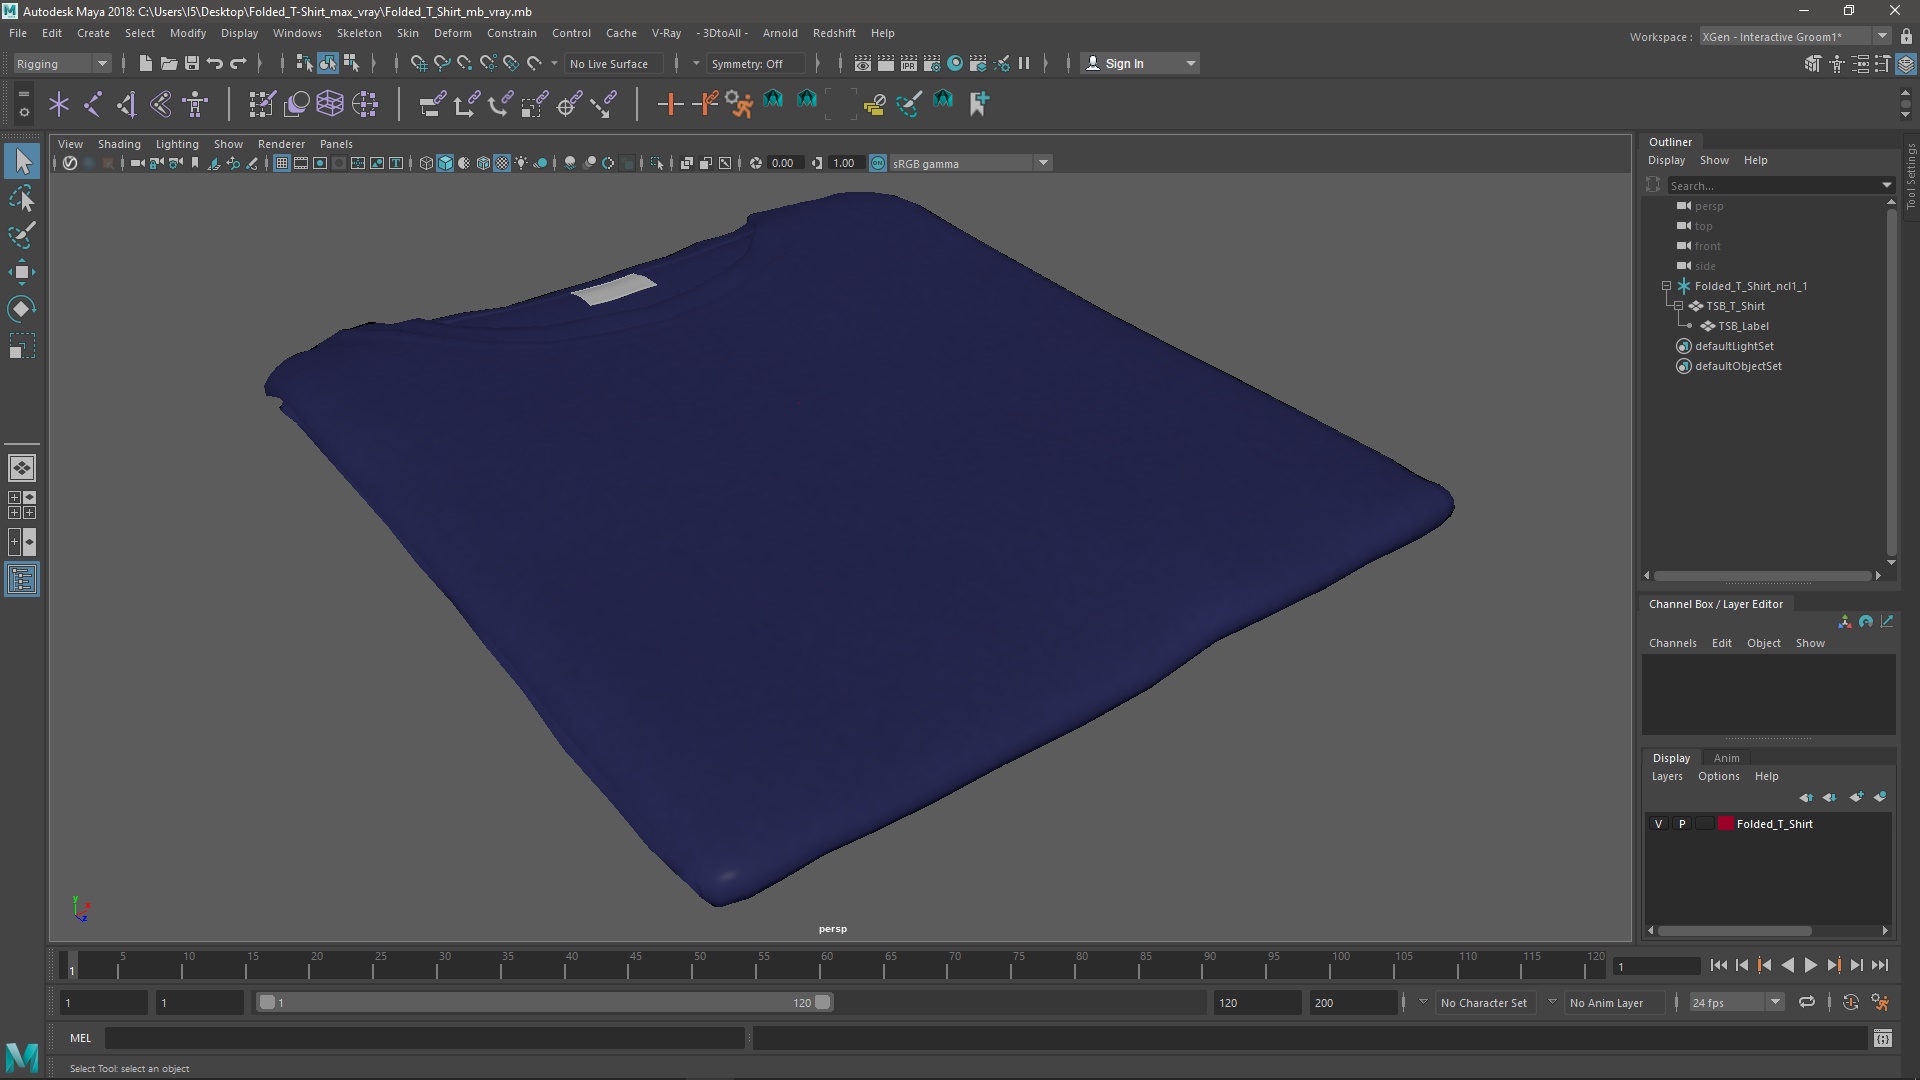Click the Single Pane layout icon

tap(22, 468)
